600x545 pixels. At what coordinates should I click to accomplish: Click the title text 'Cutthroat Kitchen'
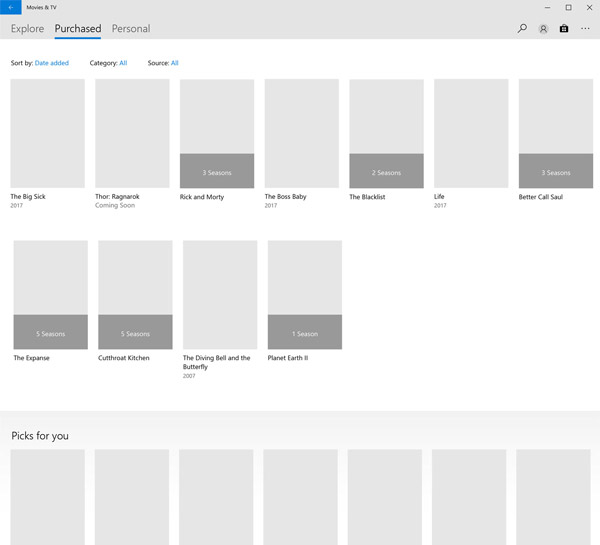[124, 358]
